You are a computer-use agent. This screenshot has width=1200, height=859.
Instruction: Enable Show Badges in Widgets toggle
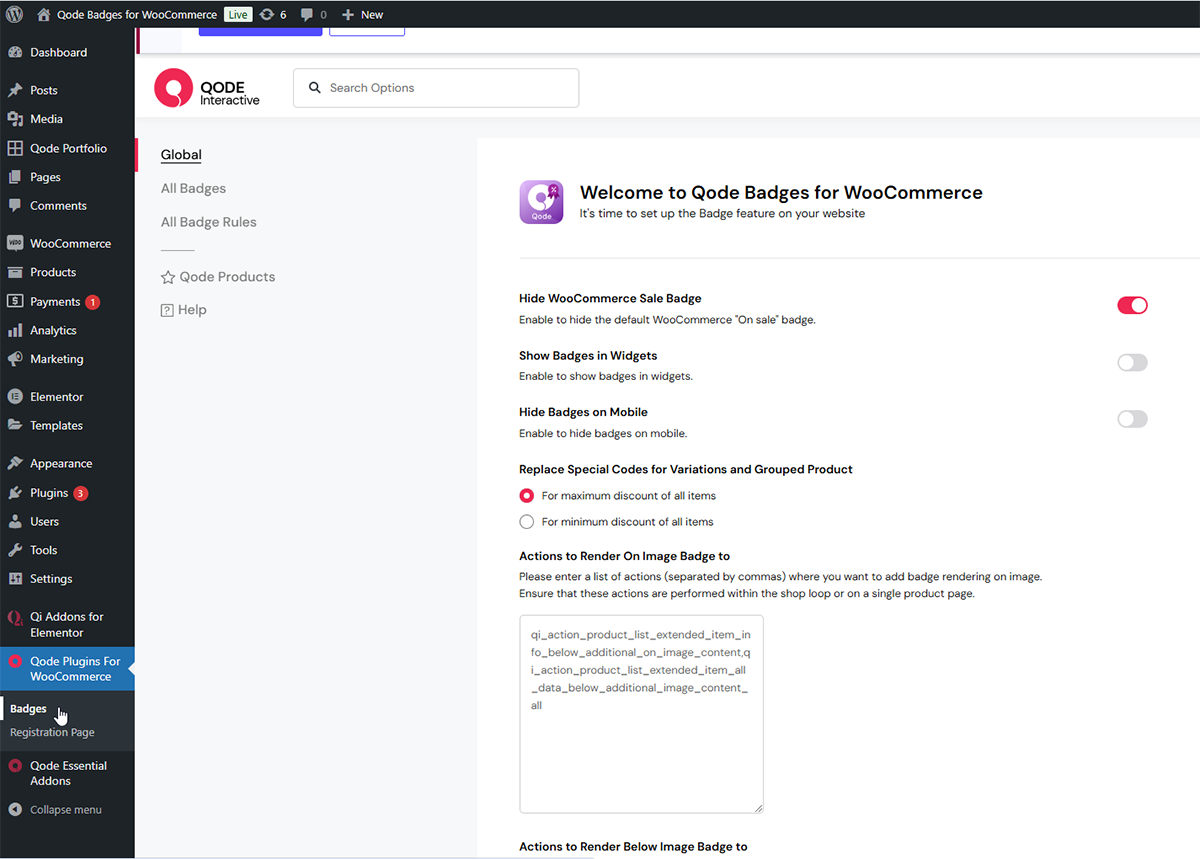tap(1132, 362)
